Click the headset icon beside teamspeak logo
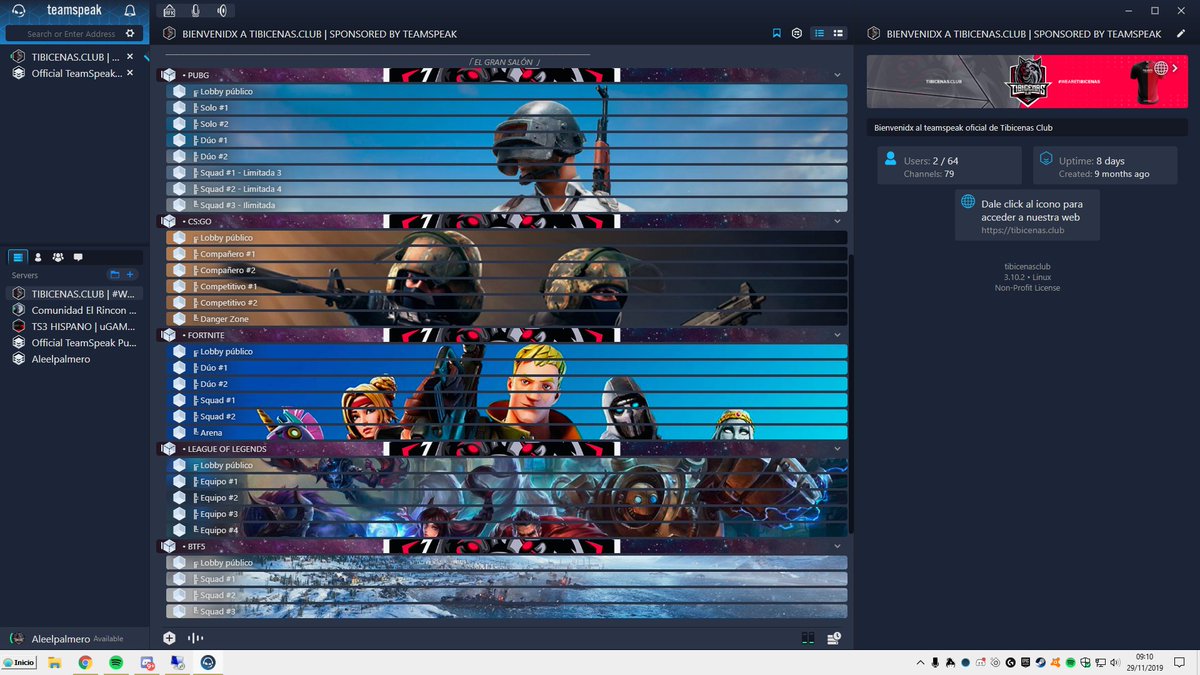This screenshot has width=1200, height=675. [19, 11]
